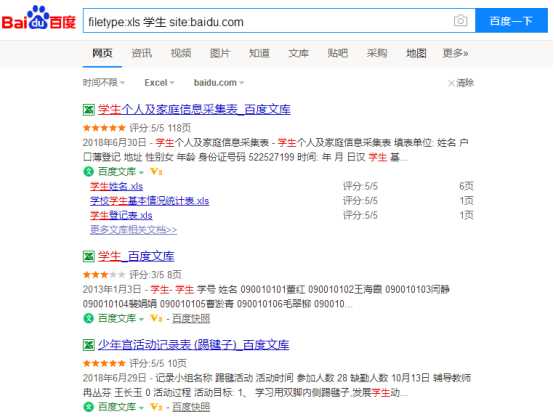
Task: Click five-star rating of 少年宫 result
Action: pyautogui.click(x=104, y=363)
